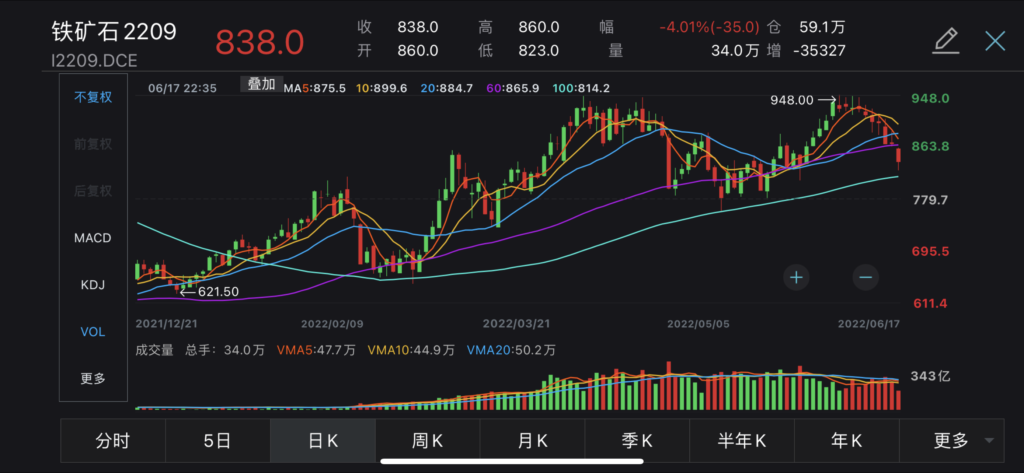Tap the 增 -35327 position change value

tap(807, 51)
